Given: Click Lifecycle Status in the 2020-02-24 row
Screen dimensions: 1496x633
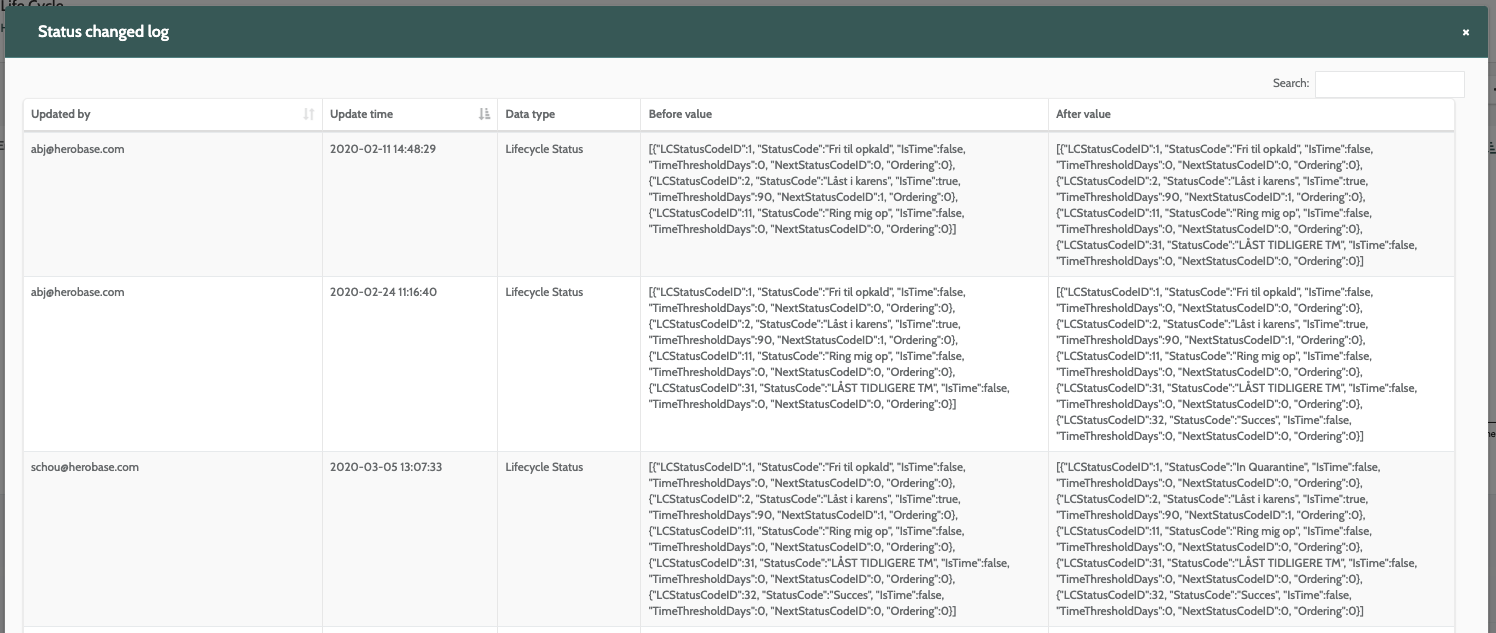Looking at the screenshot, I should pos(544,292).
